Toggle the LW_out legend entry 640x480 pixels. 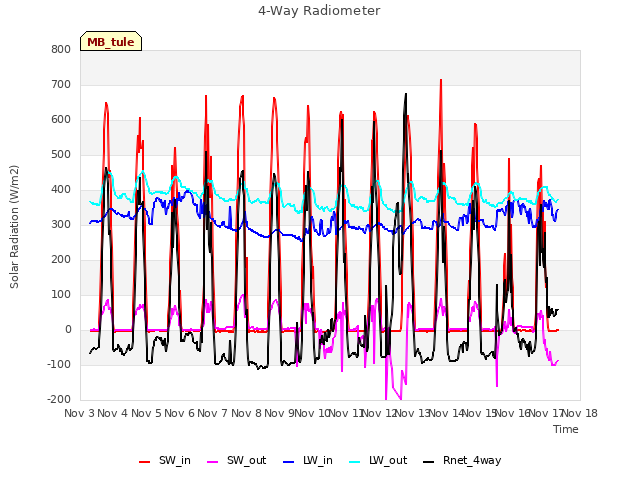click(378, 460)
